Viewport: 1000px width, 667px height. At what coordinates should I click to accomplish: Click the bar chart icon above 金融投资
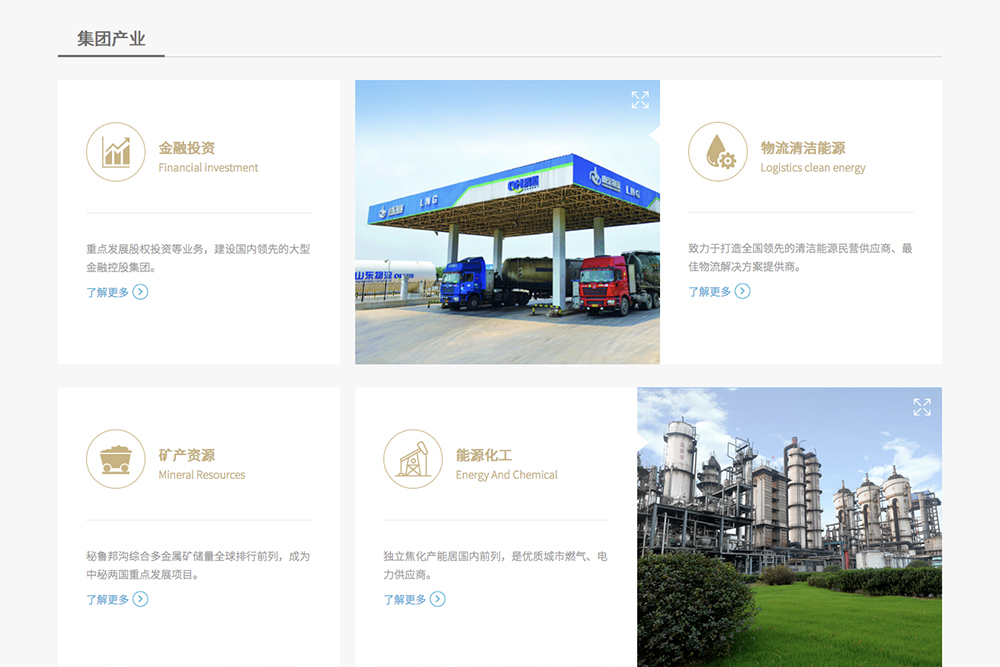(x=116, y=153)
